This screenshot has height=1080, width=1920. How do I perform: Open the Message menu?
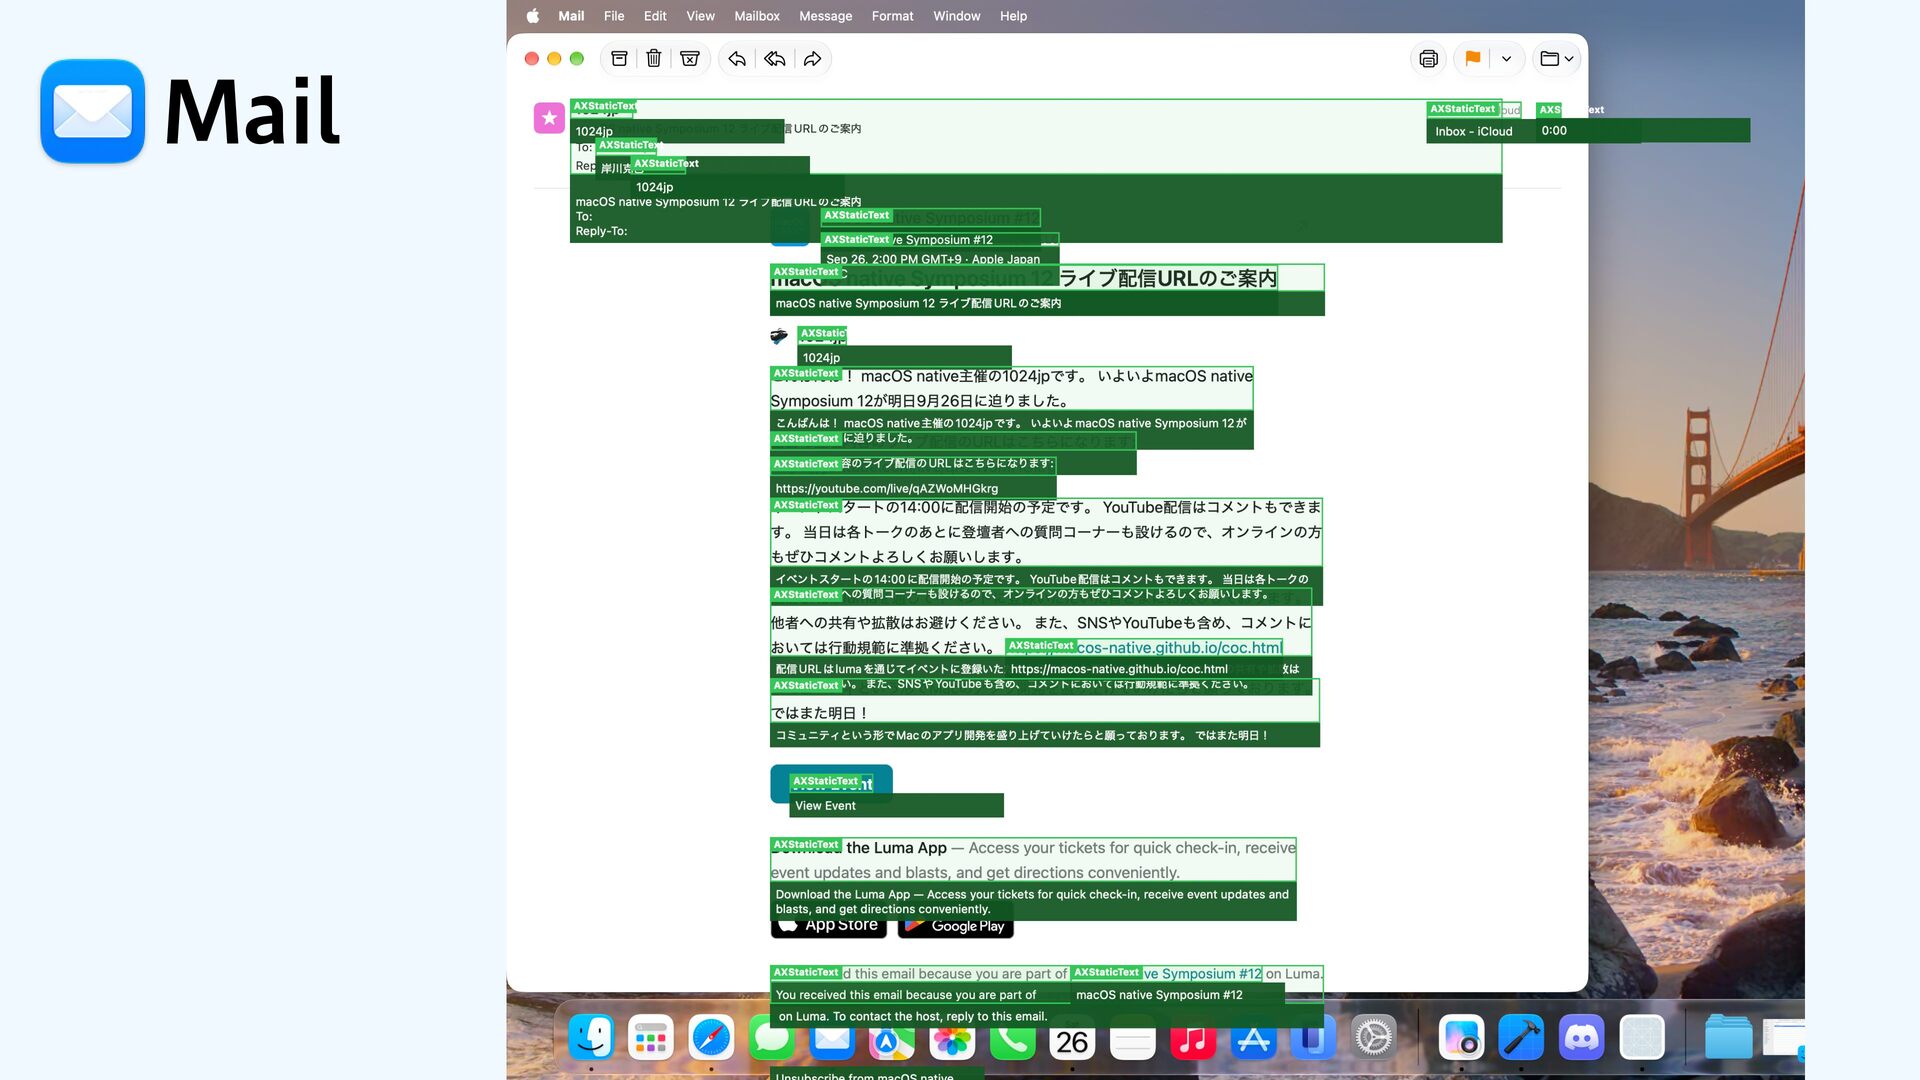[826, 16]
